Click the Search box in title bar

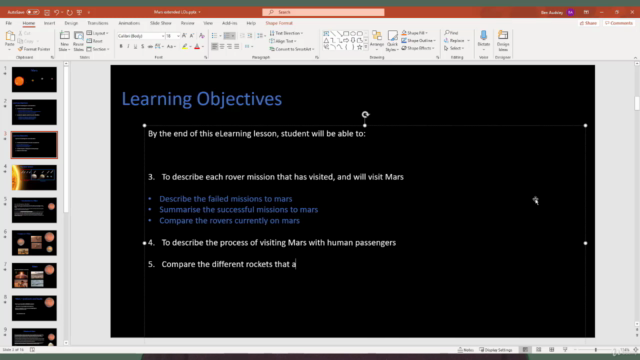pyautogui.click(x=323, y=12)
